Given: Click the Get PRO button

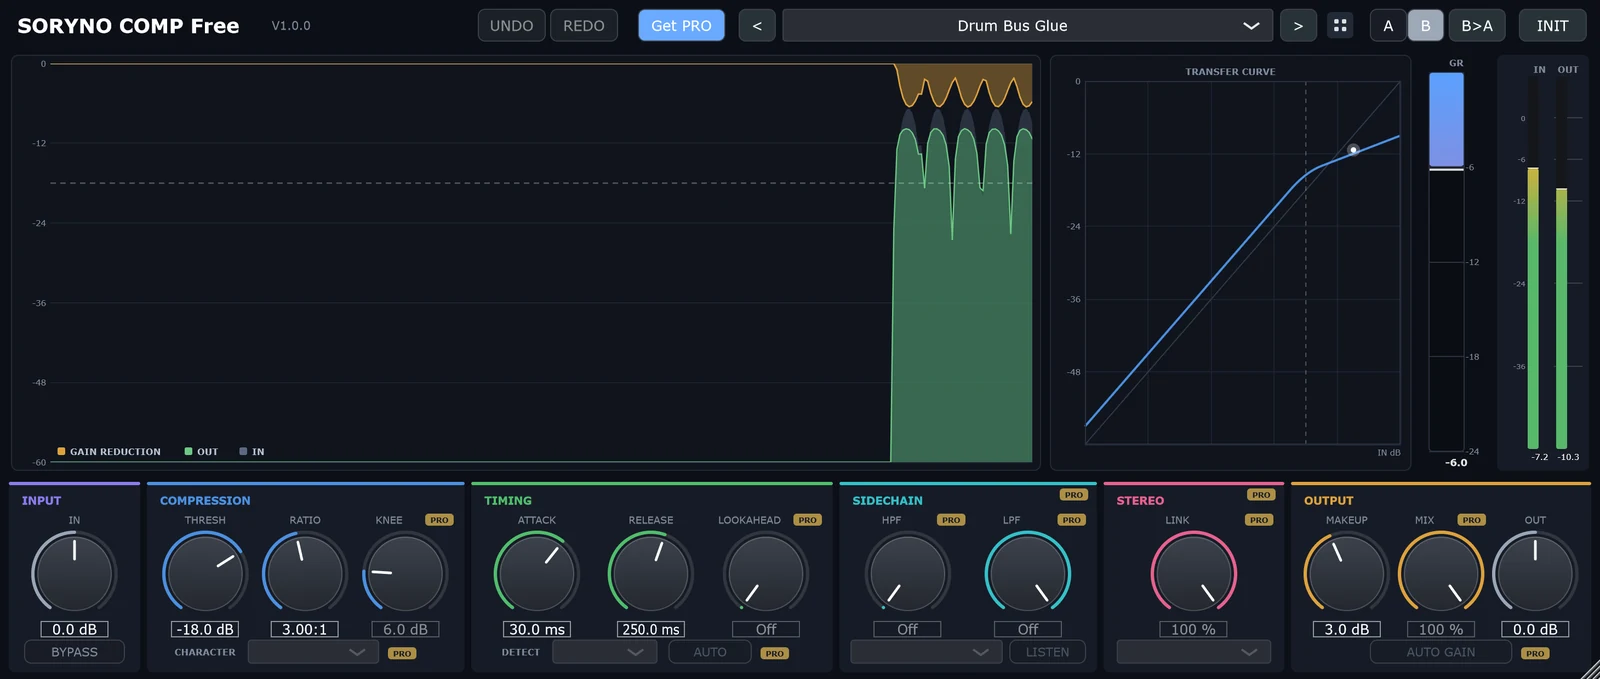Looking at the screenshot, I should click(x=681, y=25).
